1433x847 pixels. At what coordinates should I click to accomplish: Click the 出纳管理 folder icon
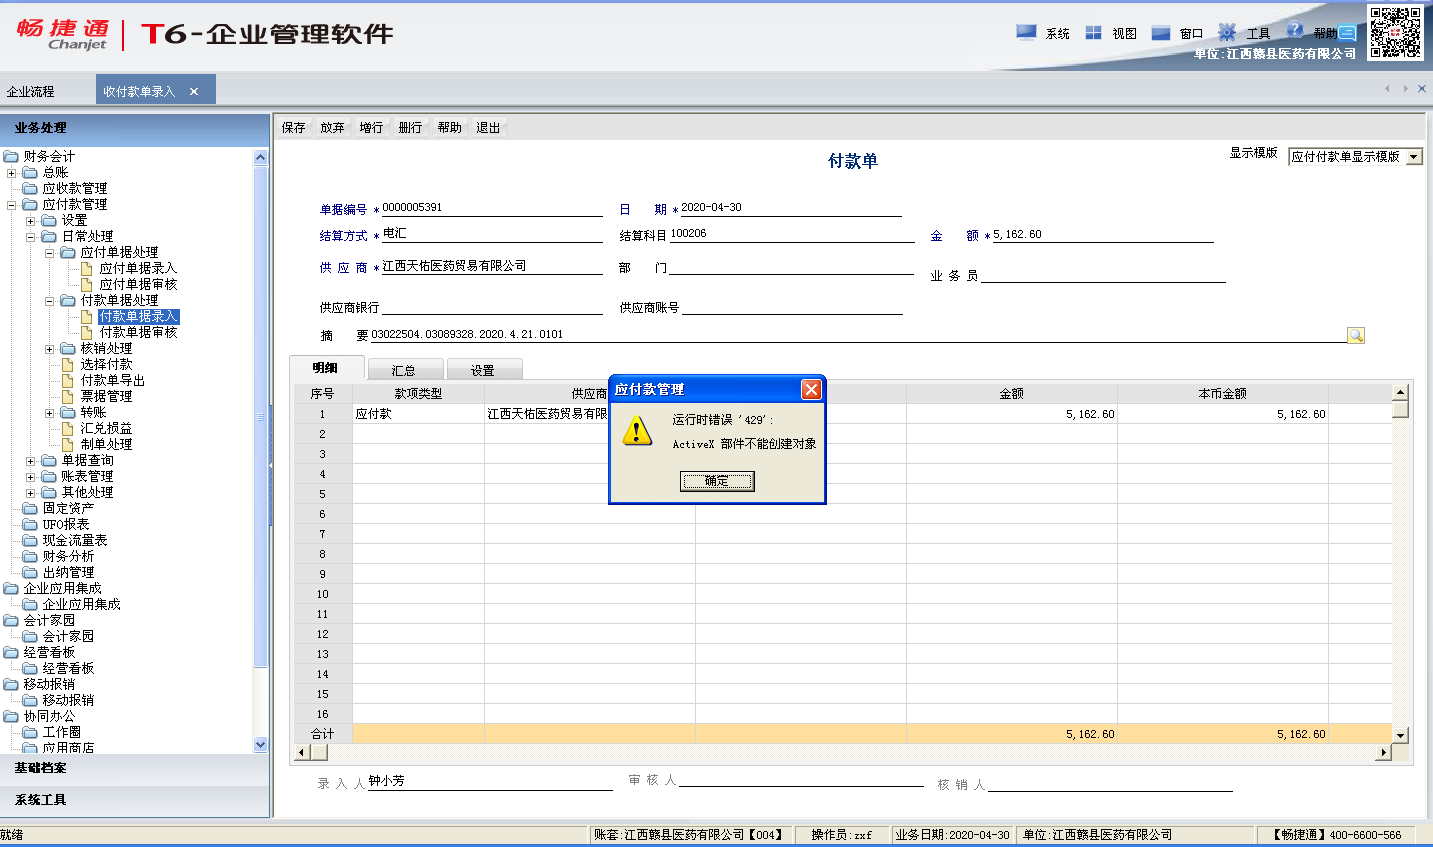(x=30, y=572)
